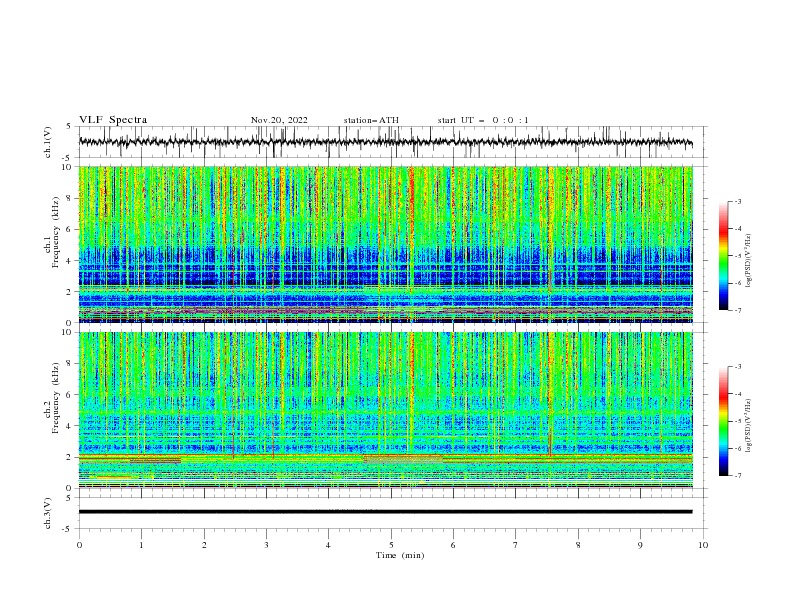
Task: Click the "start UT = 0:0:1" label
Action: [x=483, y=120]
